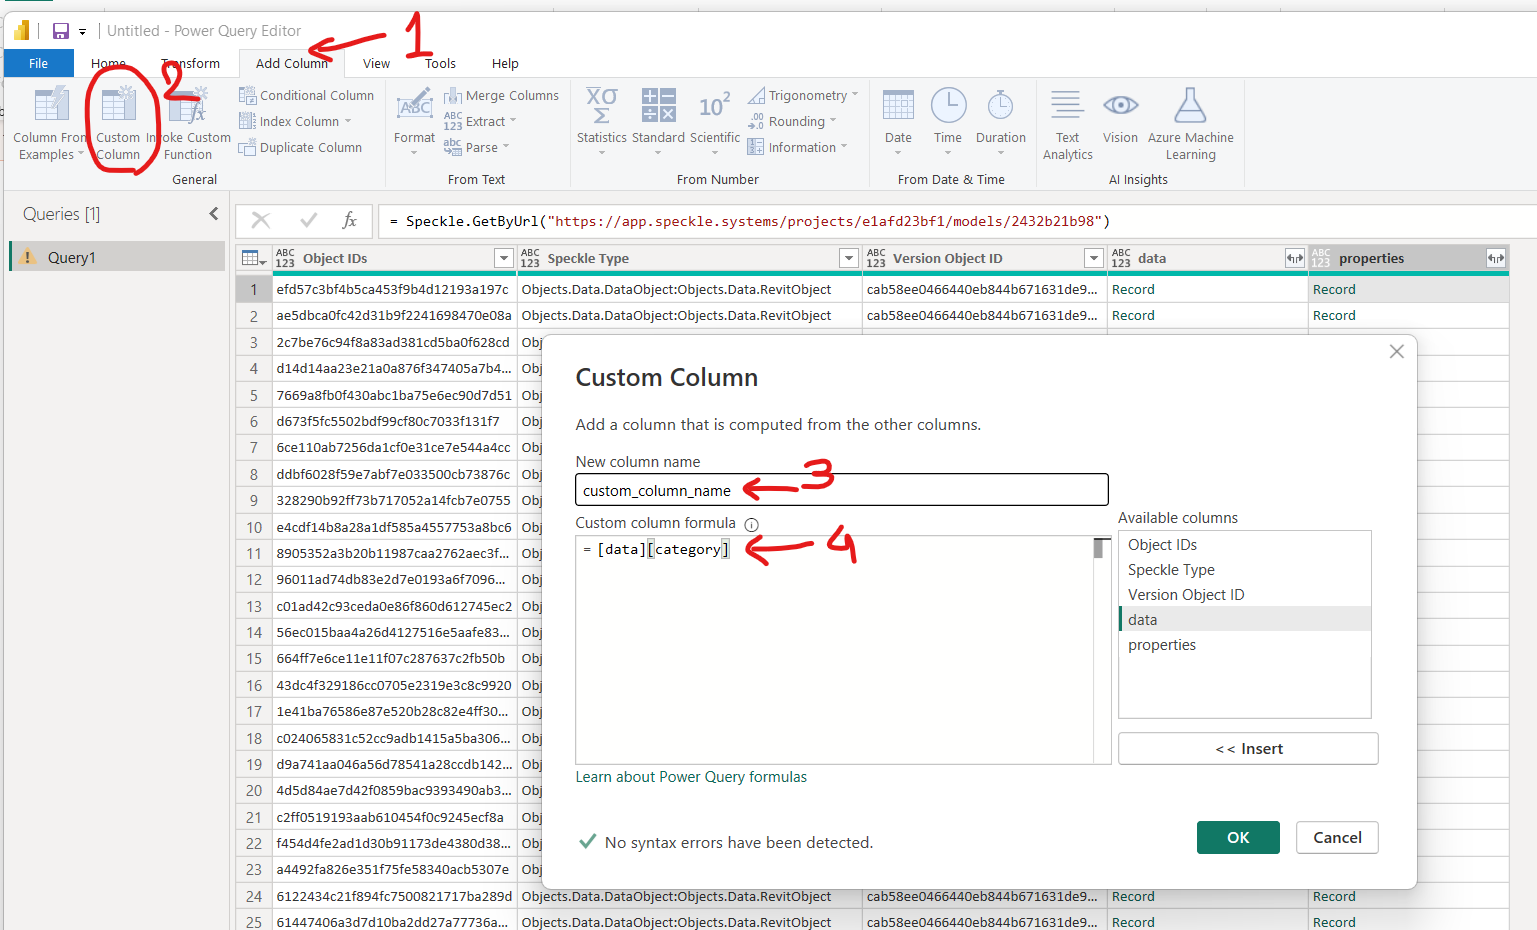This screenshot has width=1537, height=930.
Task: Click the Azure Machine Learning icon
Action: coord(1190,105)
